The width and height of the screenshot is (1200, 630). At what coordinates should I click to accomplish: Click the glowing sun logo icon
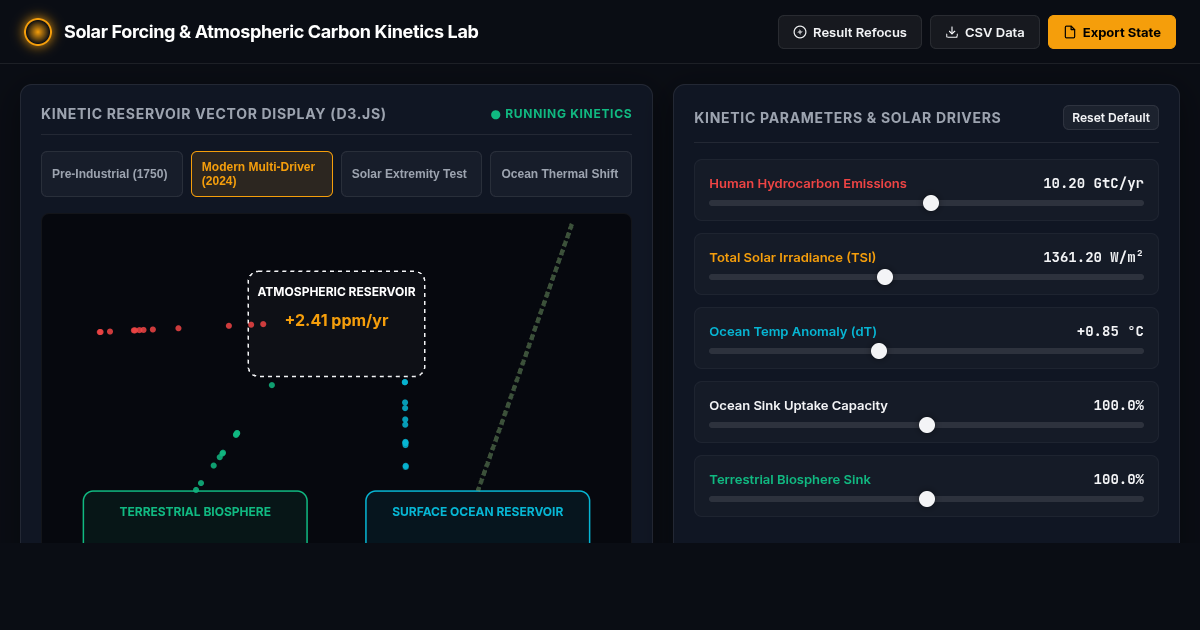click(38, 32)
